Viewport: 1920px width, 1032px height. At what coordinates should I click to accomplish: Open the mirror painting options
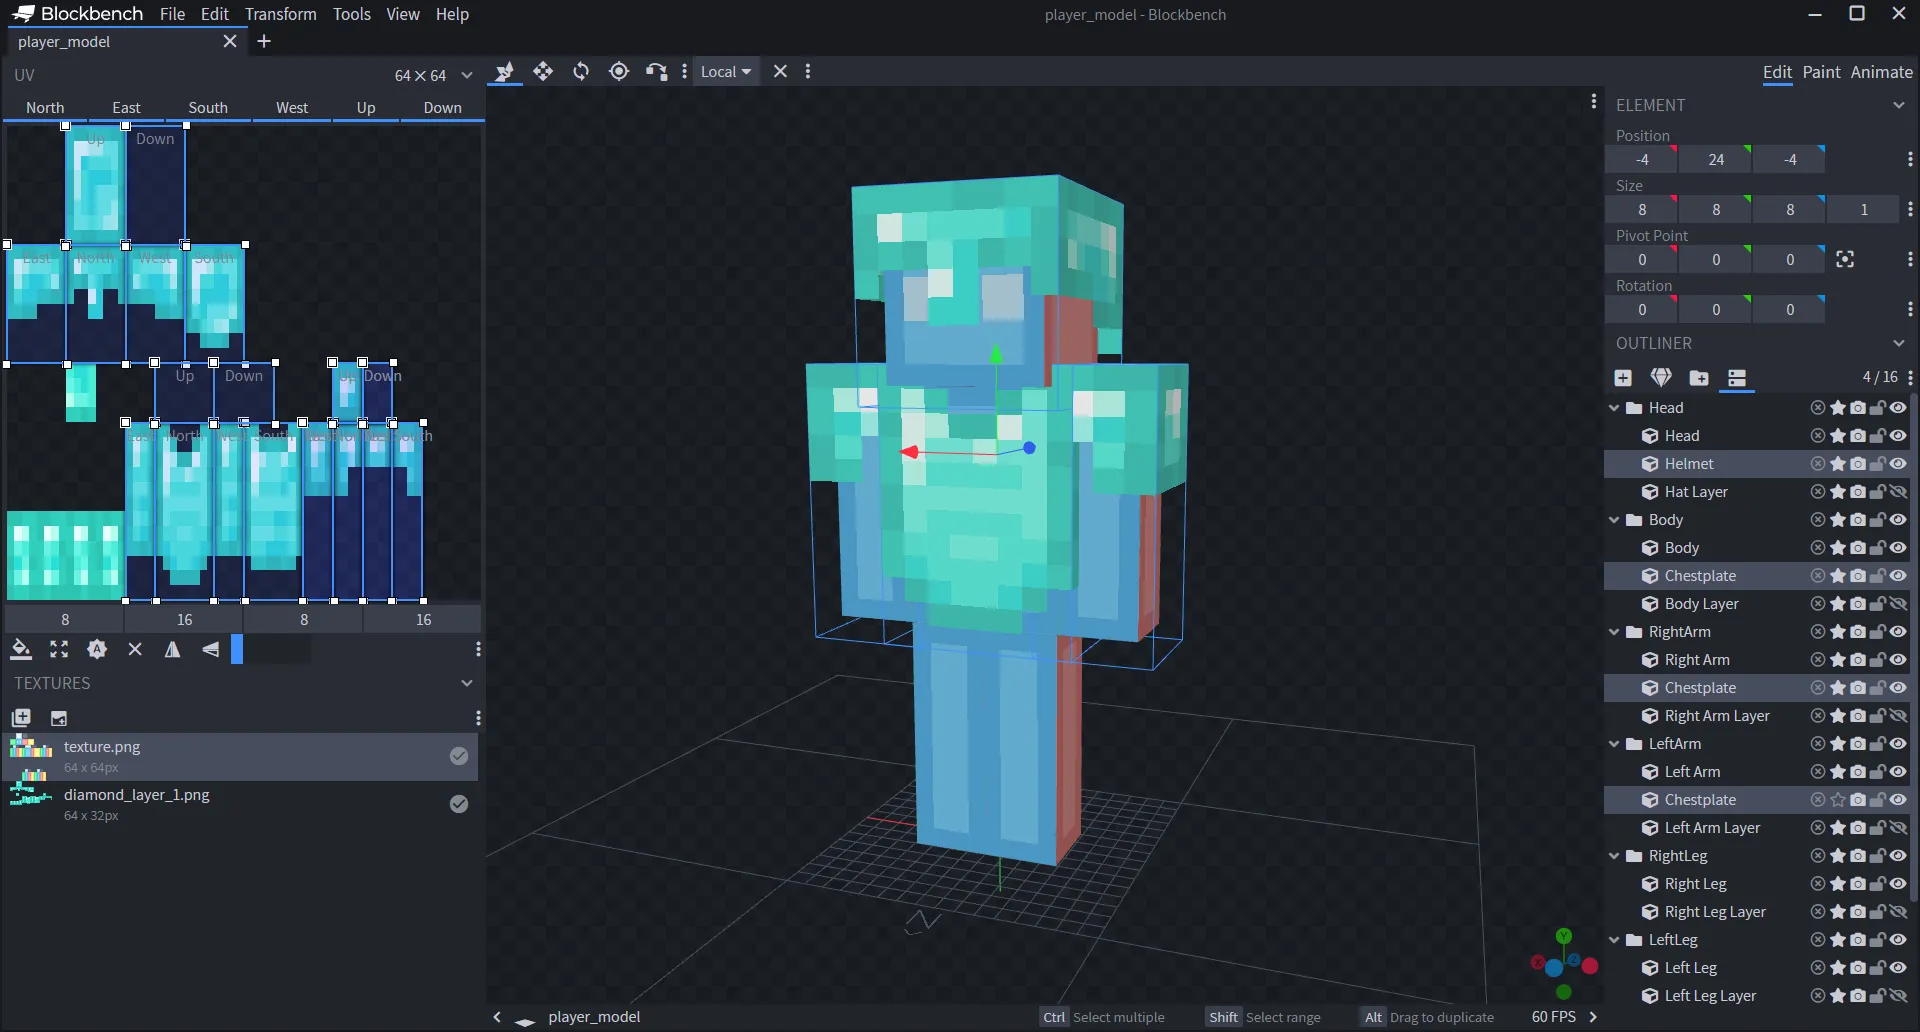pos(172,650)
